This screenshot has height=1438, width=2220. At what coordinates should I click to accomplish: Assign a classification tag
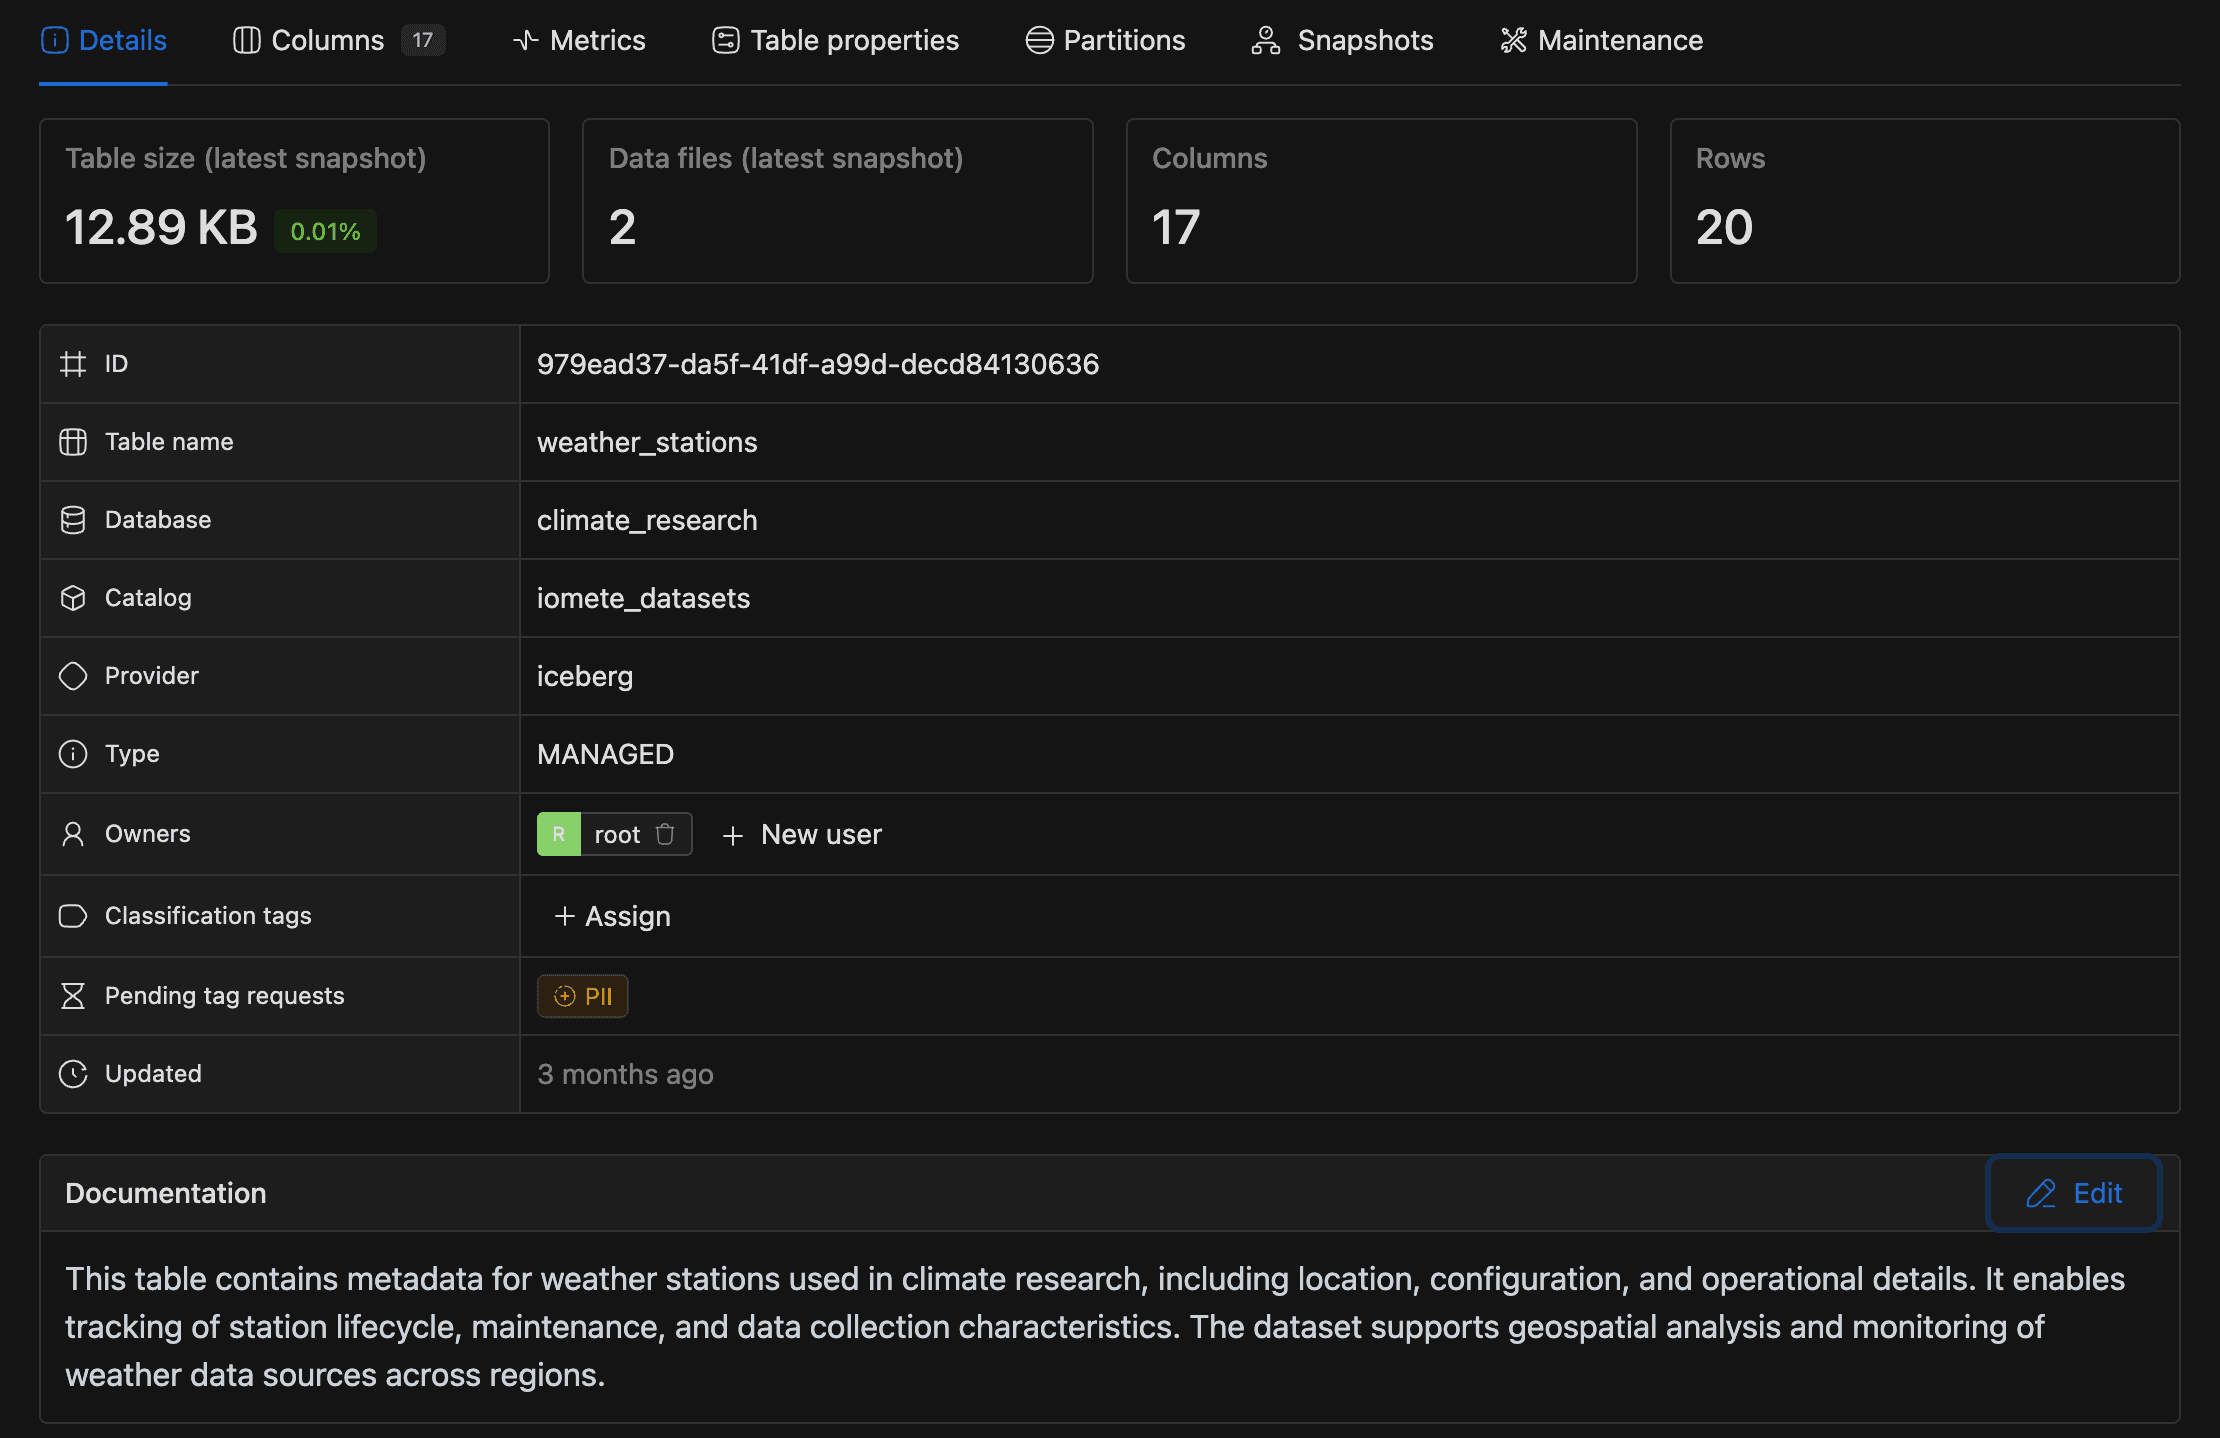pos(612,916)
